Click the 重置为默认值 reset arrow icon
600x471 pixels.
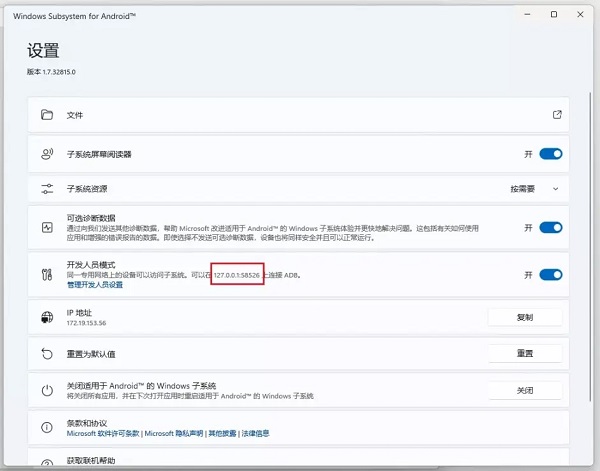[x=46, y=354]
